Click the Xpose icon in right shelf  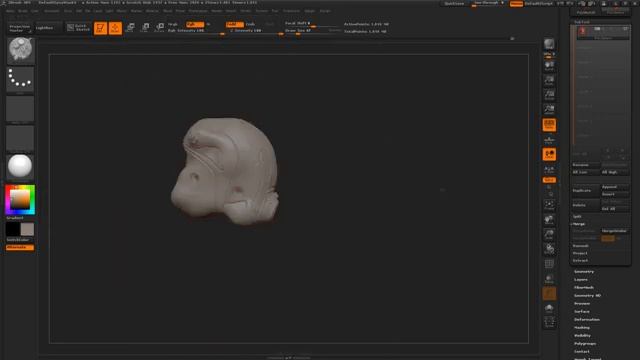click(549, 322)
